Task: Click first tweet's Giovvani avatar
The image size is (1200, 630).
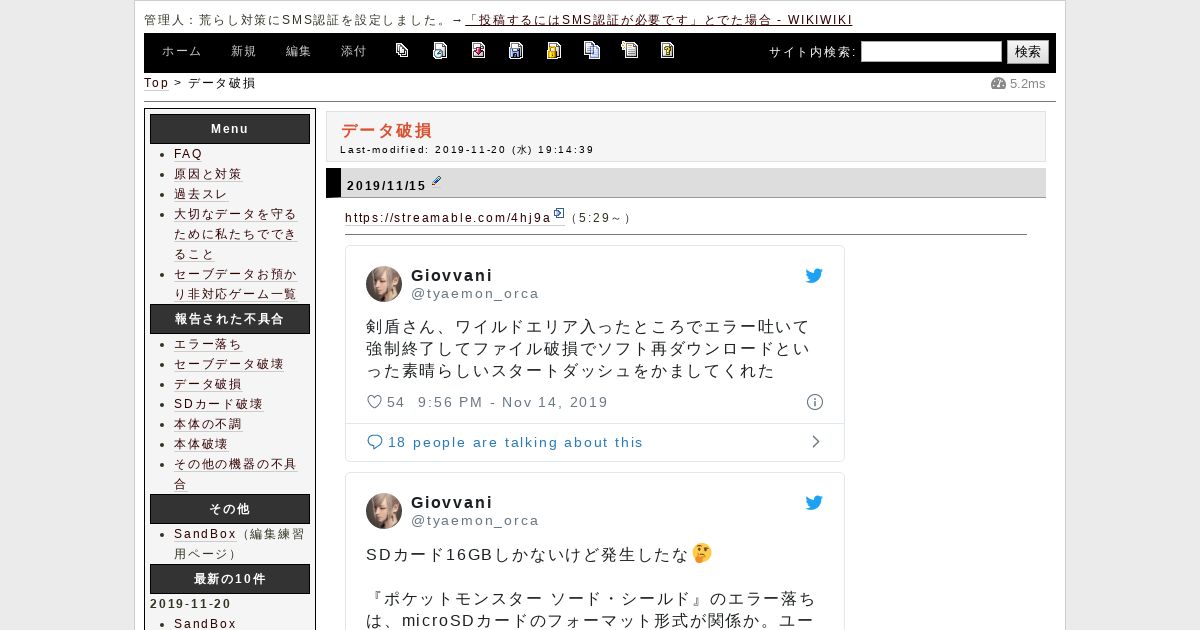Action: click(384, 284)
